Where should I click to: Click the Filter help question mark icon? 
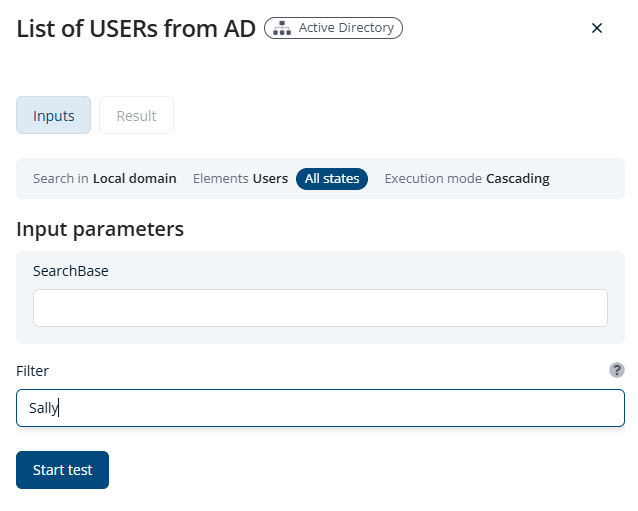pyautogui.click(x=616, y=370)
